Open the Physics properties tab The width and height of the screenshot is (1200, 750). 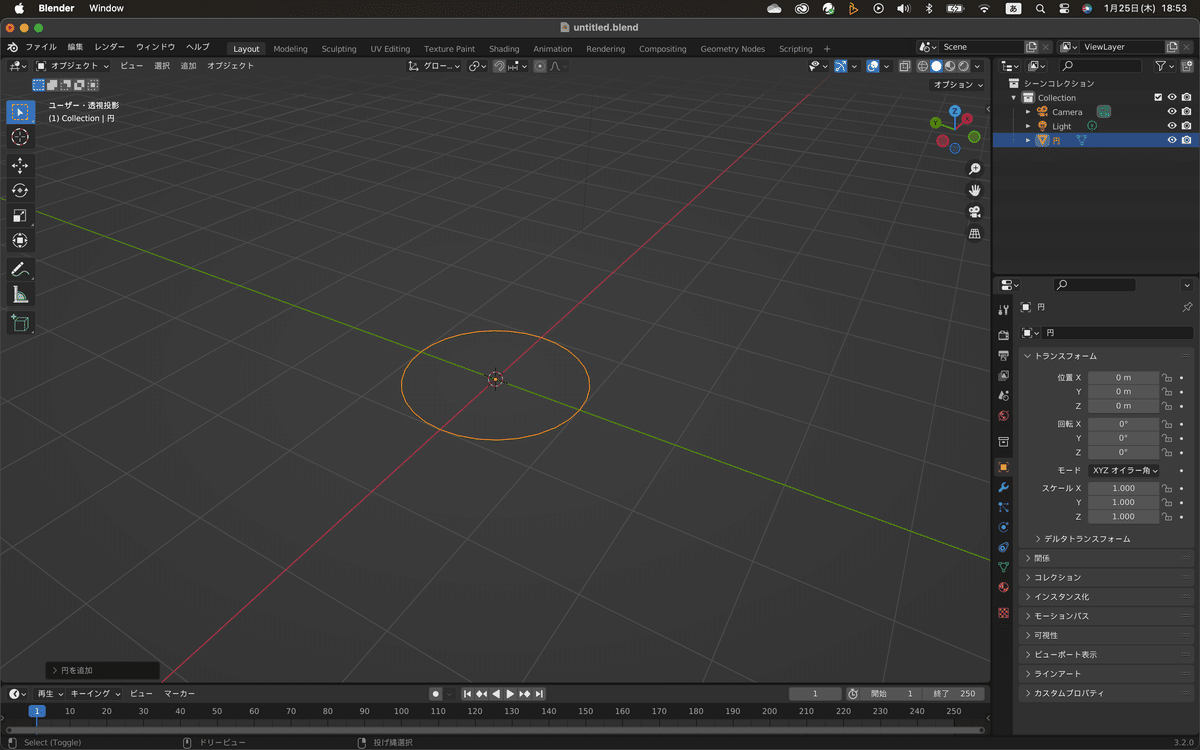1004,527
